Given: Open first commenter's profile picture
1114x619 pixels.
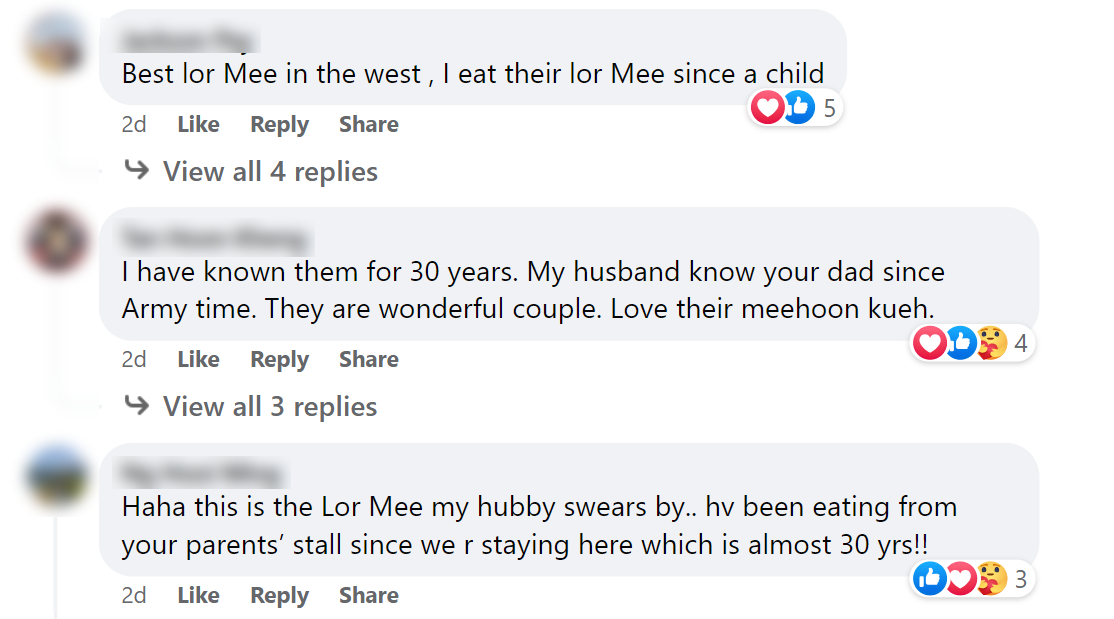Looking at the screenshot, I should click(x=57, y=46).
